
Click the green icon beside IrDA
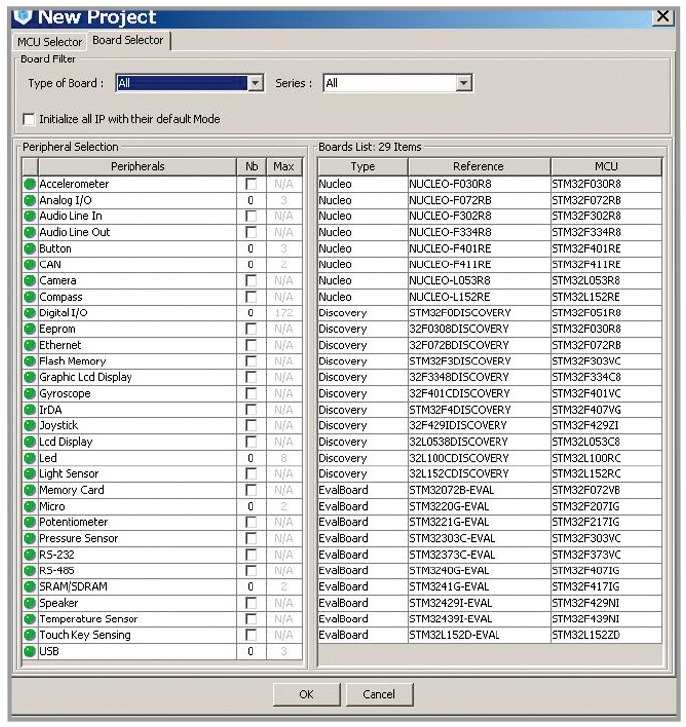(x=30, y=409)
